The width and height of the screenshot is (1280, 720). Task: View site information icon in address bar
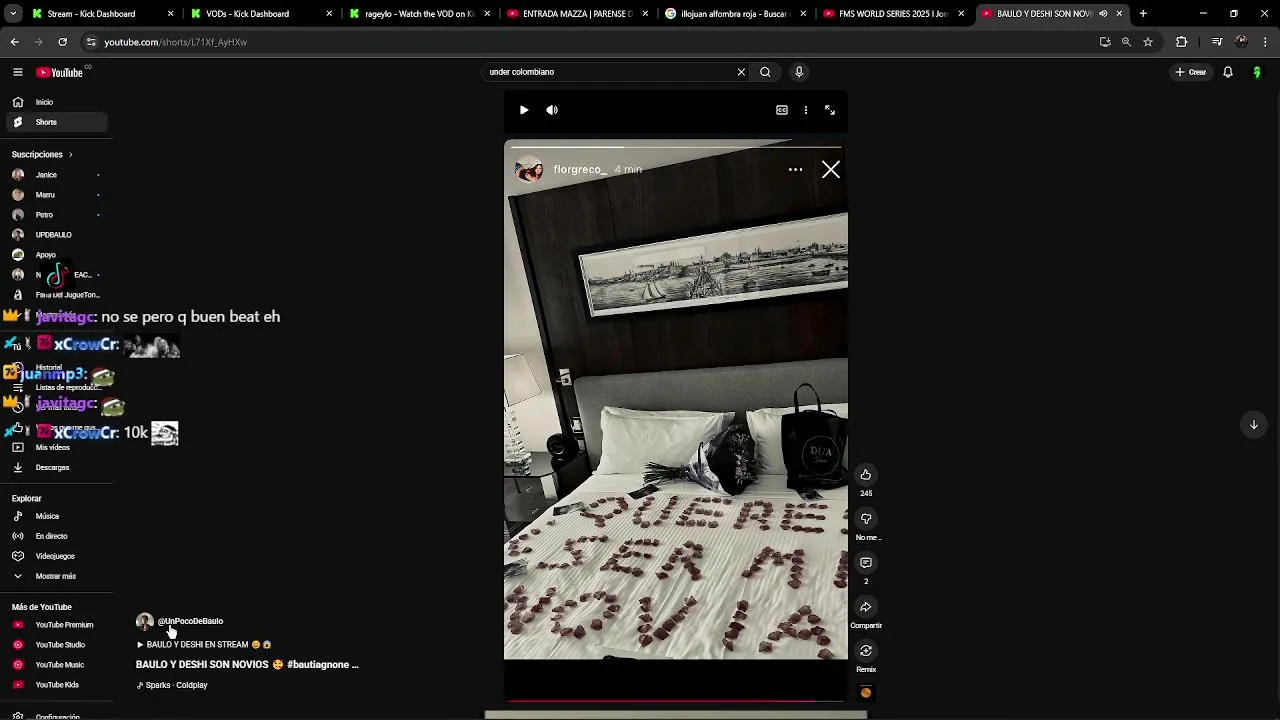pos(91,42)
